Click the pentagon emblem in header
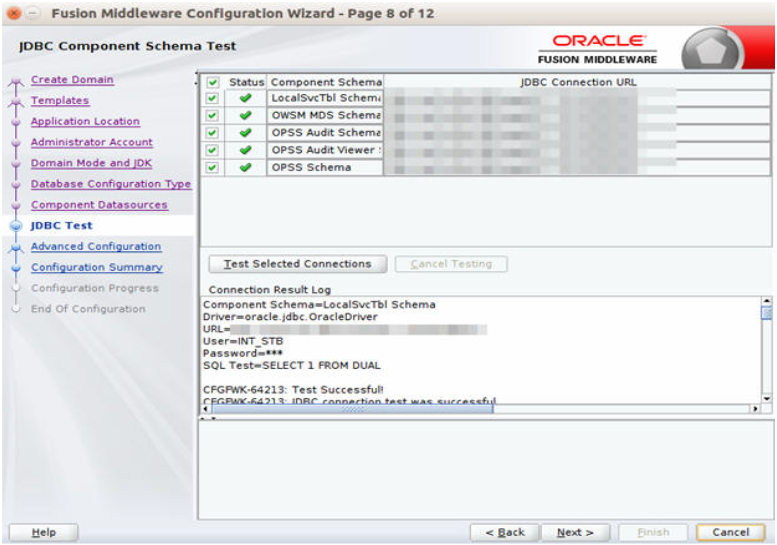Screen dimensions: 777x545 pyautogui.click(x=711, y=51)
